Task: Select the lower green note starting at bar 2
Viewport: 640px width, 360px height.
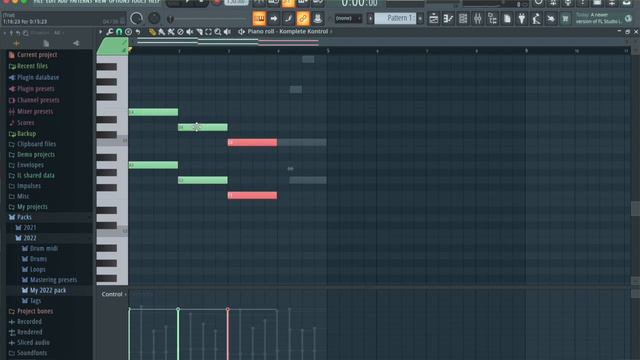Action: pos(203,180)
